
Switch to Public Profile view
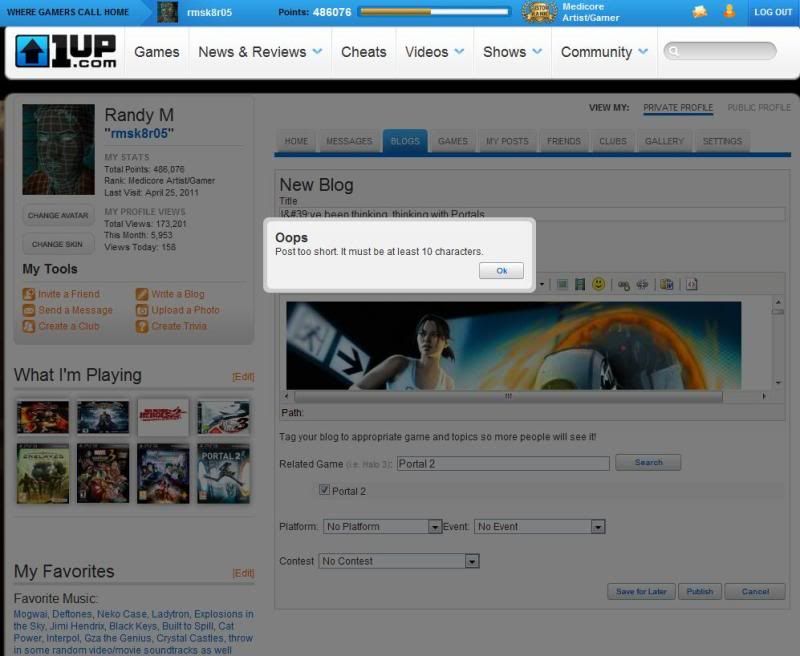coord(759,108)
